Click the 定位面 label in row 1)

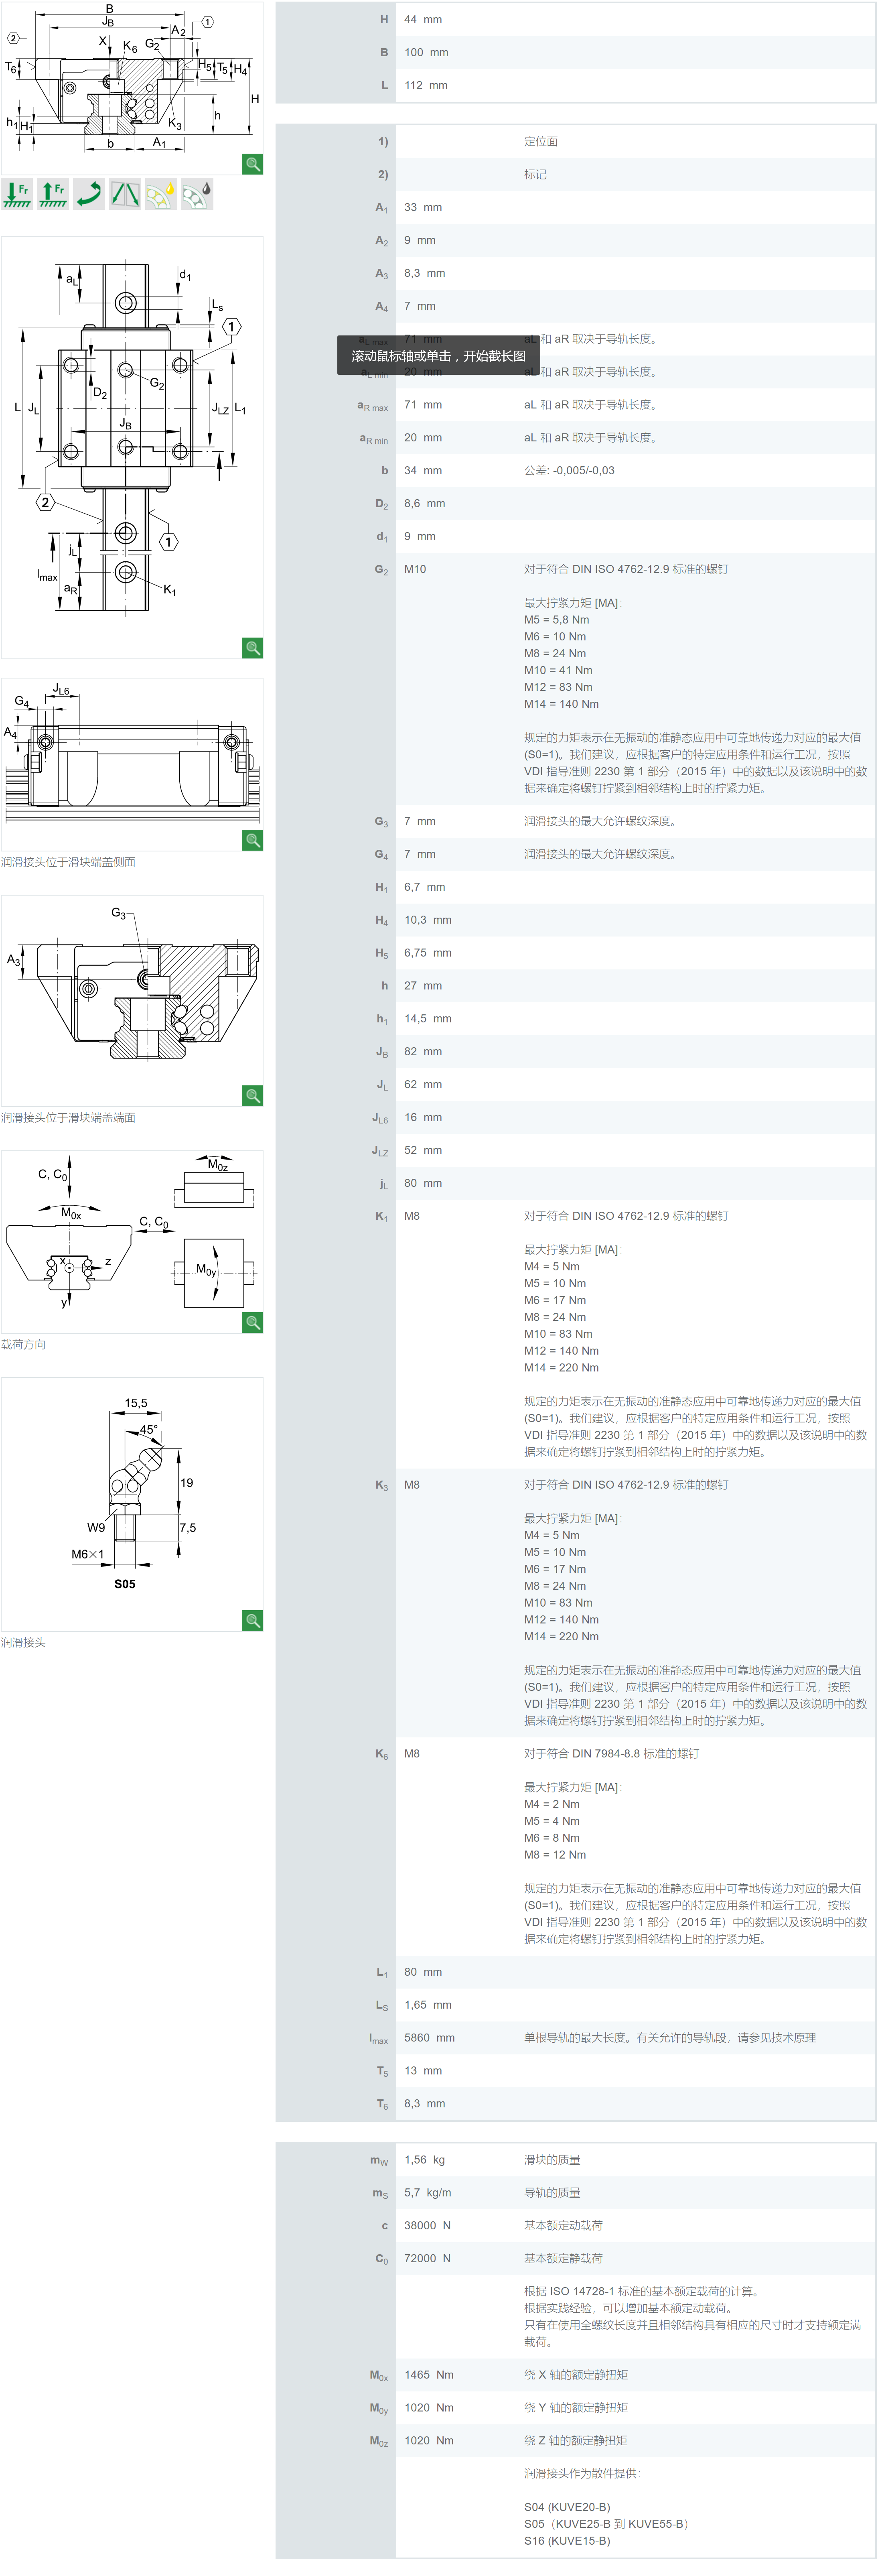point(541,142)
